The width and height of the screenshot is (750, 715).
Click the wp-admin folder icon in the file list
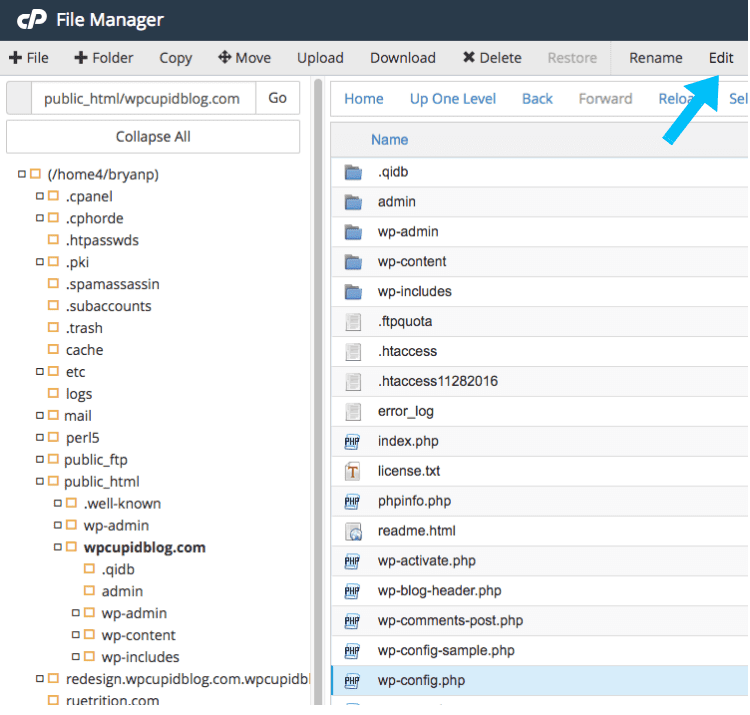(353, 232)
